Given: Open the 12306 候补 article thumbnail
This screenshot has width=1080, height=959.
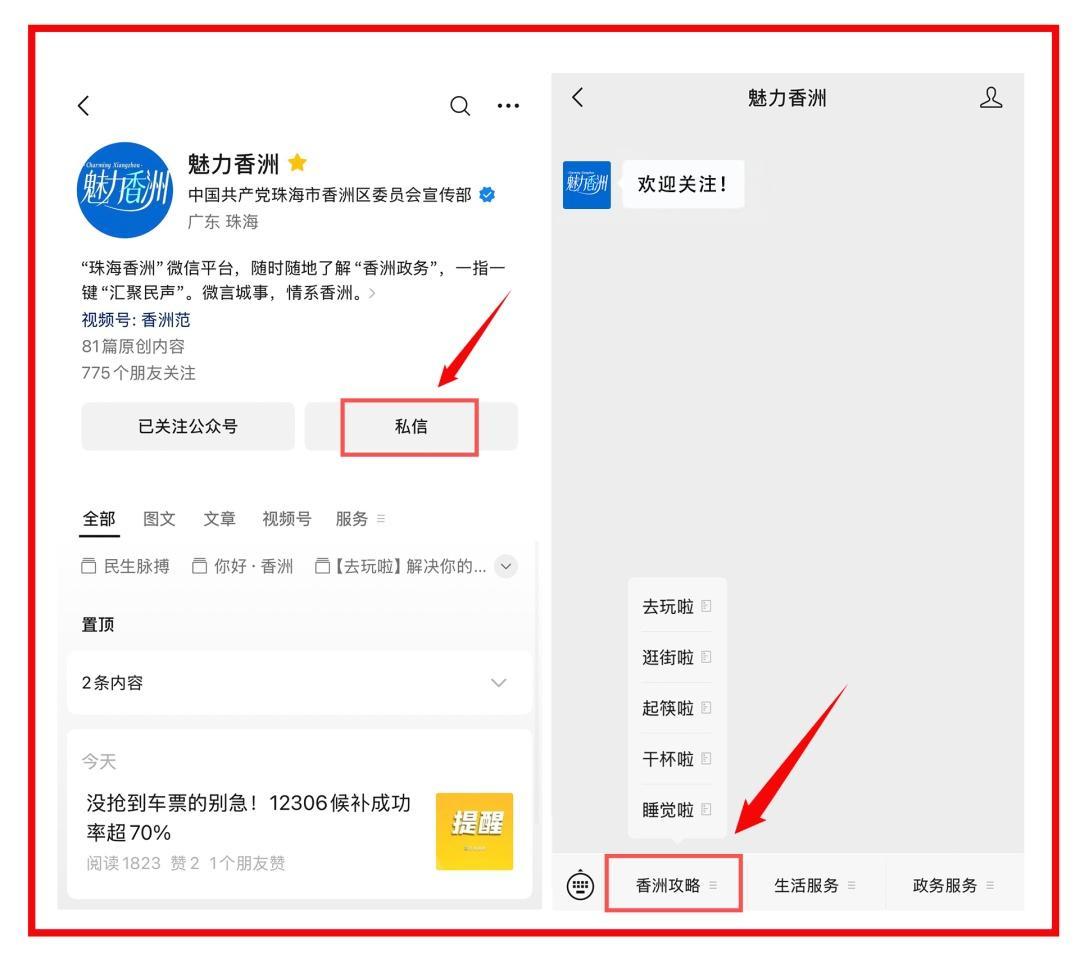Looking at the screenshot, I should click(474, 831).
